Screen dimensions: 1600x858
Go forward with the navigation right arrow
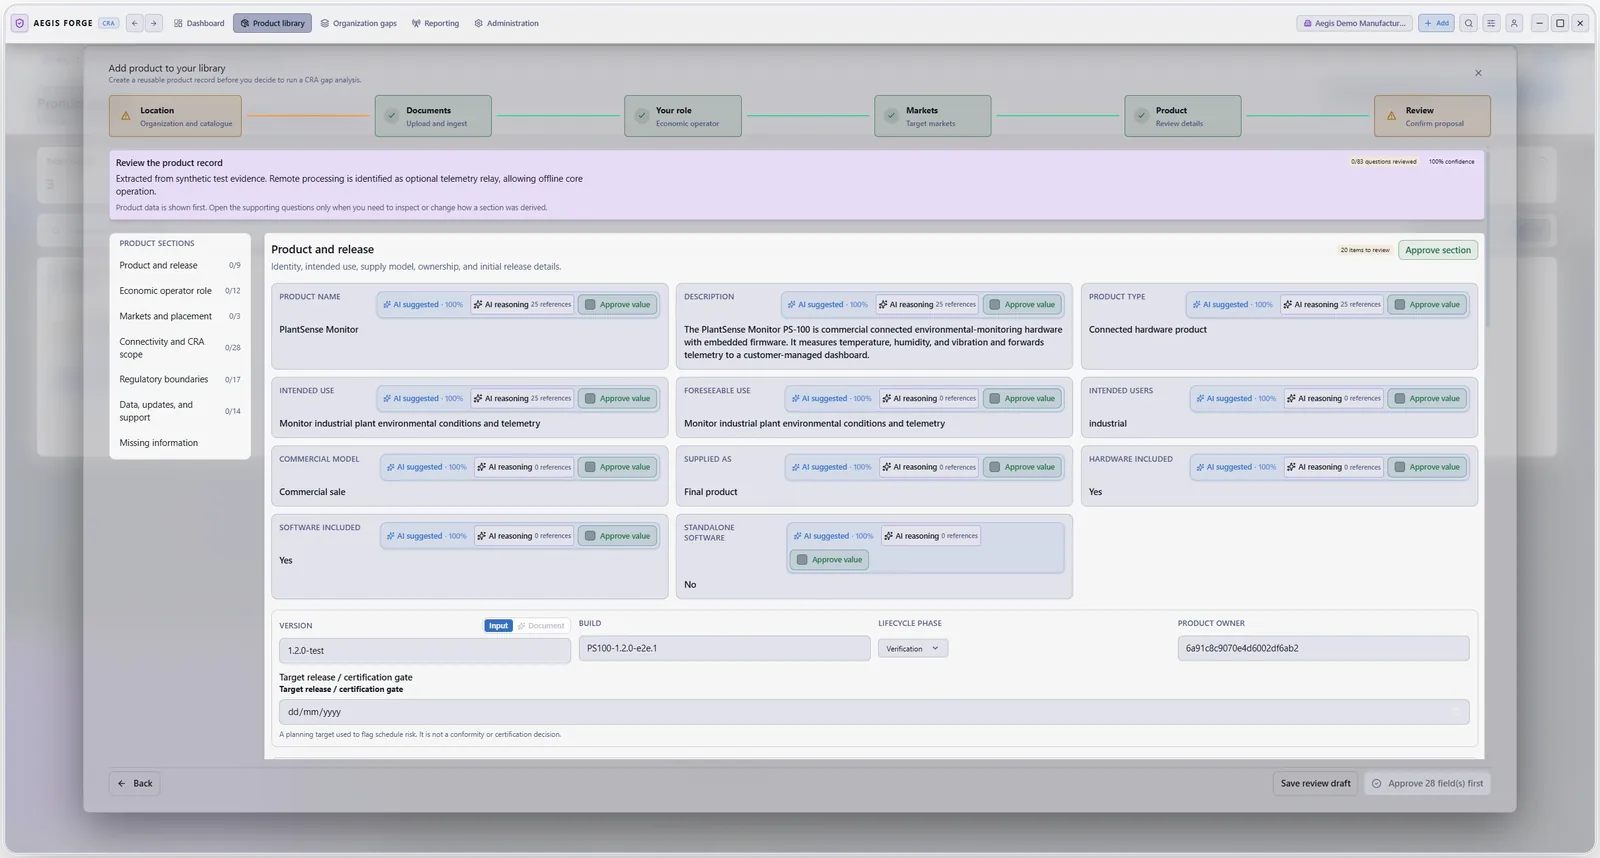pyautogui.click(x=154, y=23)
